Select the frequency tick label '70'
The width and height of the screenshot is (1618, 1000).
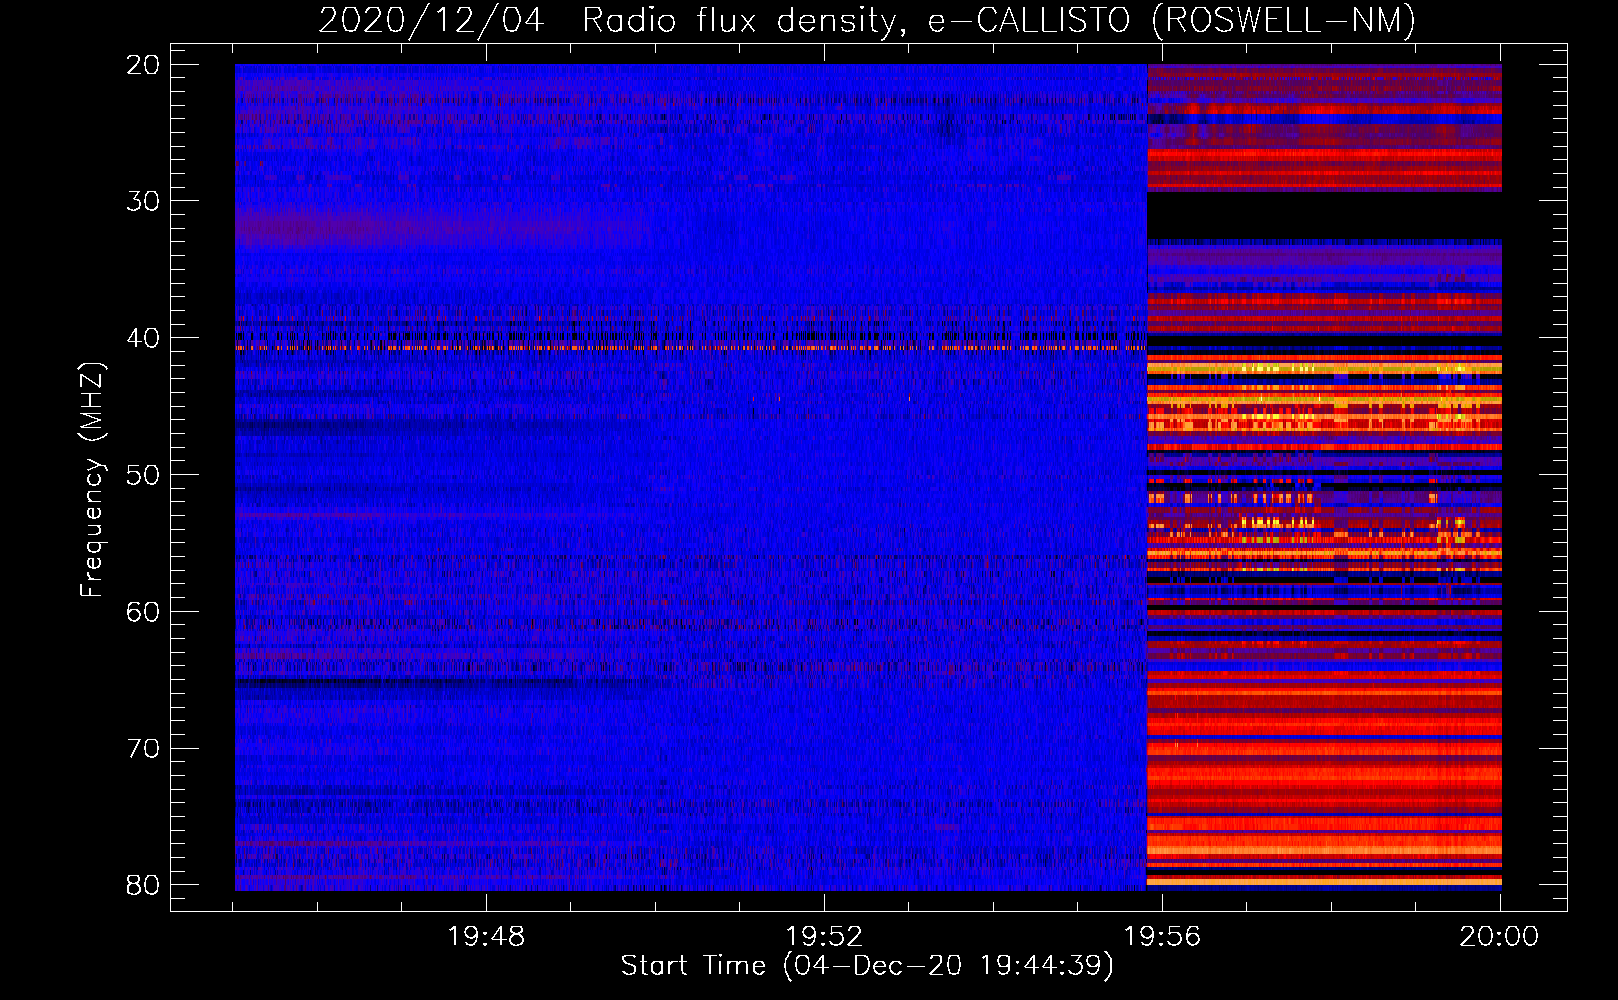[x=143, y=748]
